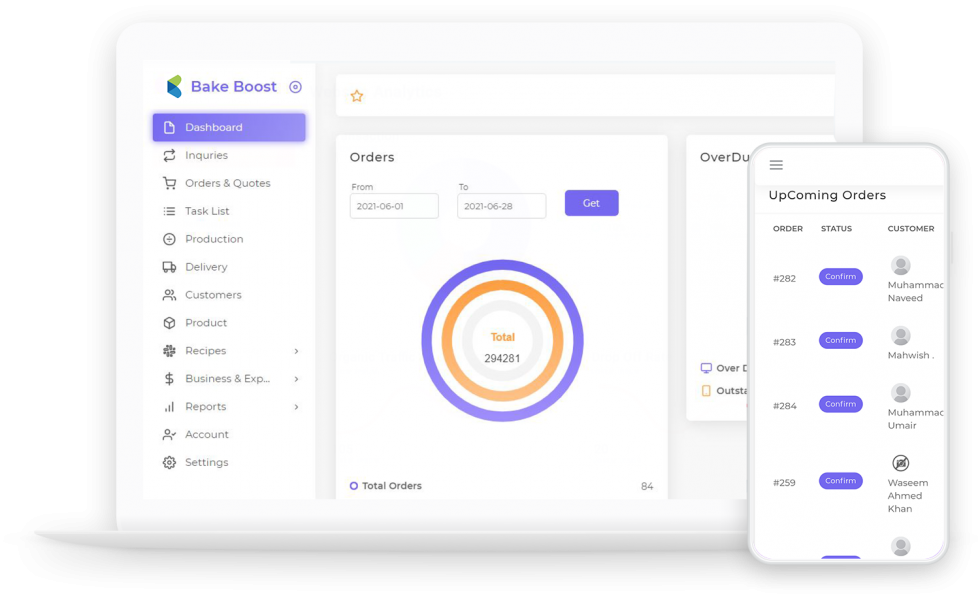980x596 pixels.
Task: Click the Orders & Quotes cart icon
Action: click(169, 183)
